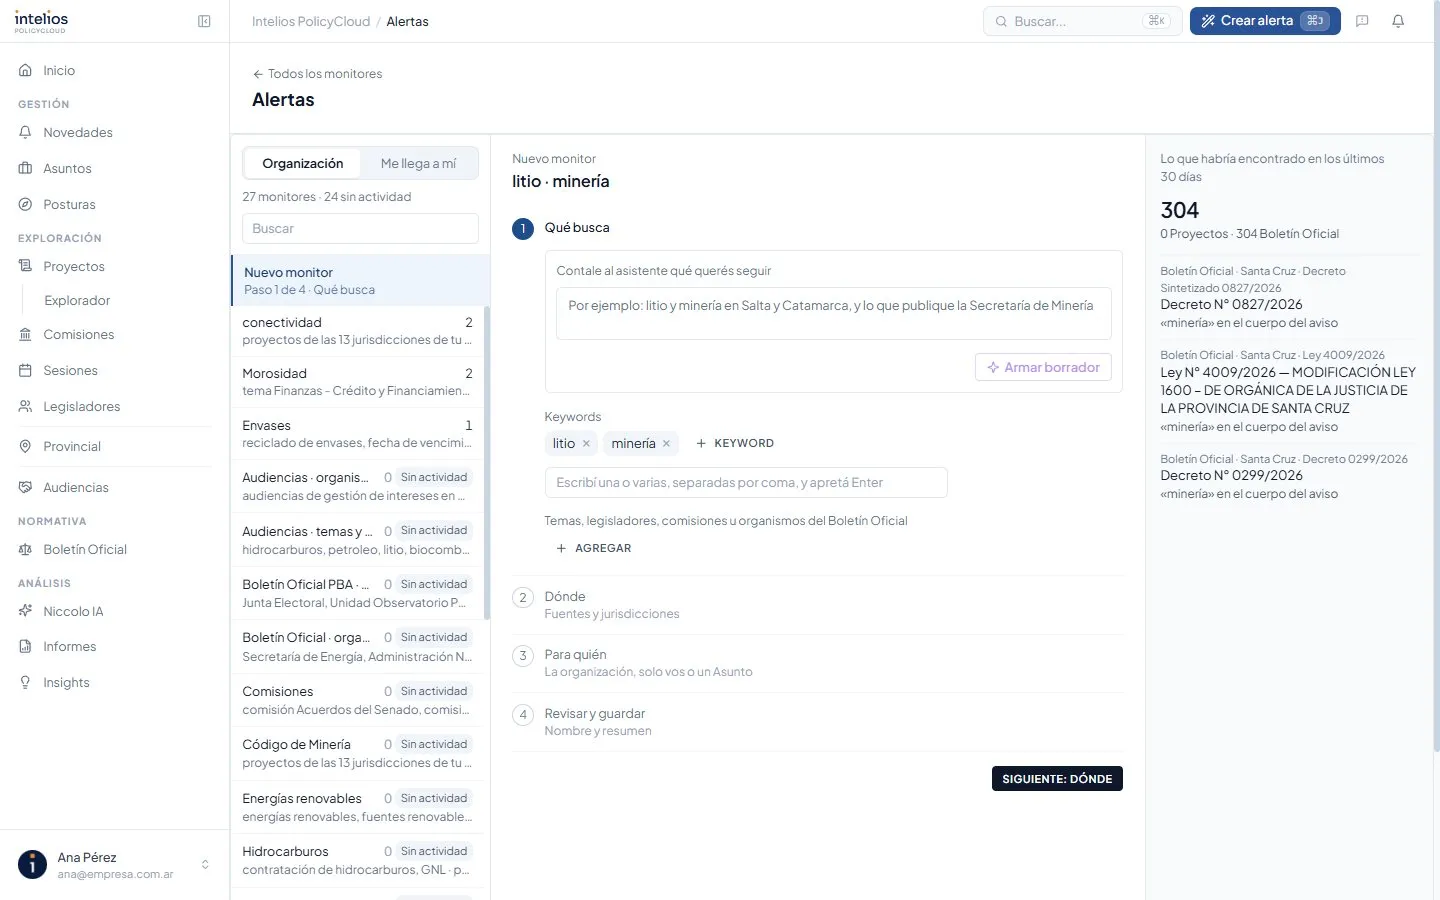1440x900 pixels.
Task: Click the Proyectos icon in sidebar
Action: (26, 267)
